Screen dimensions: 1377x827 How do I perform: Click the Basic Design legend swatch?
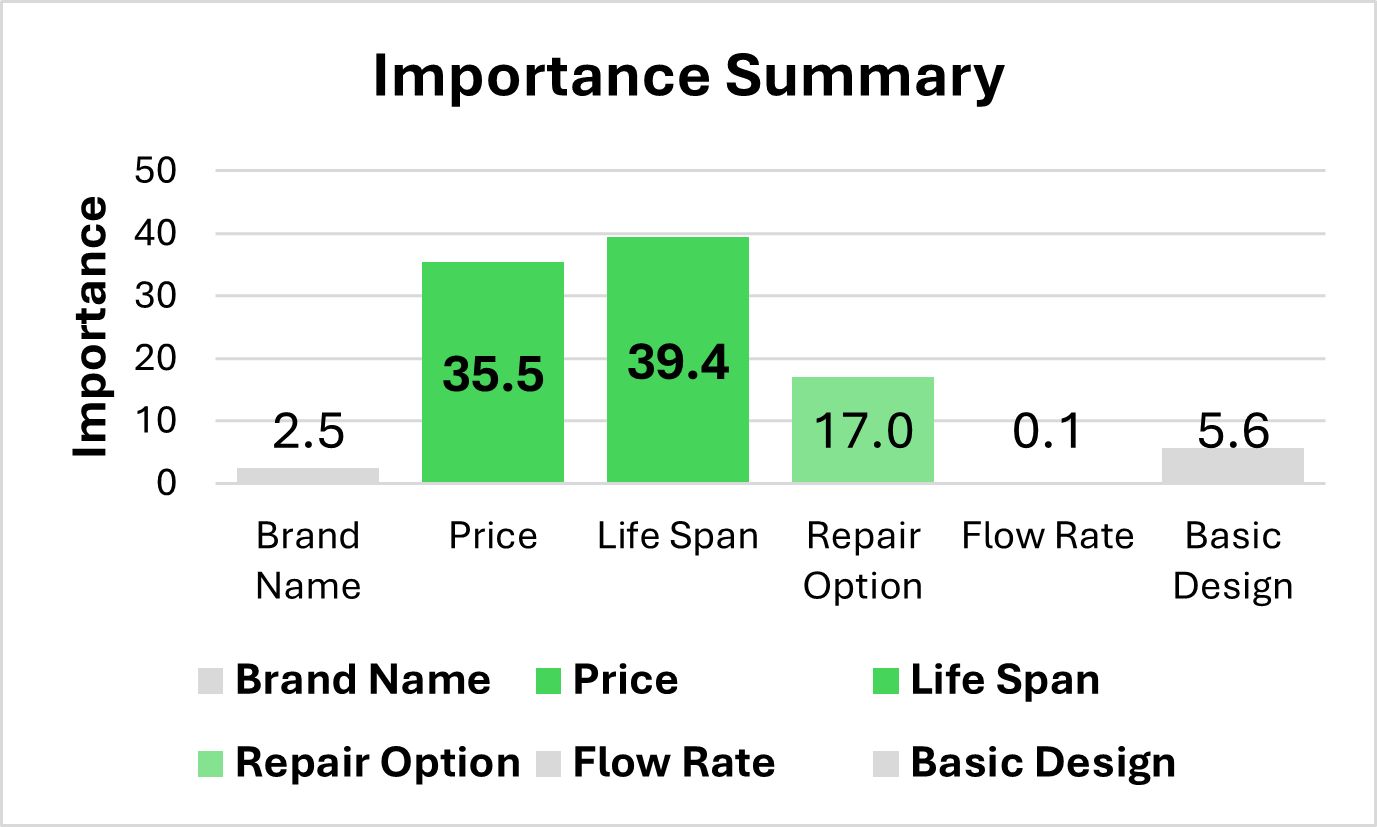coord(886,764)
